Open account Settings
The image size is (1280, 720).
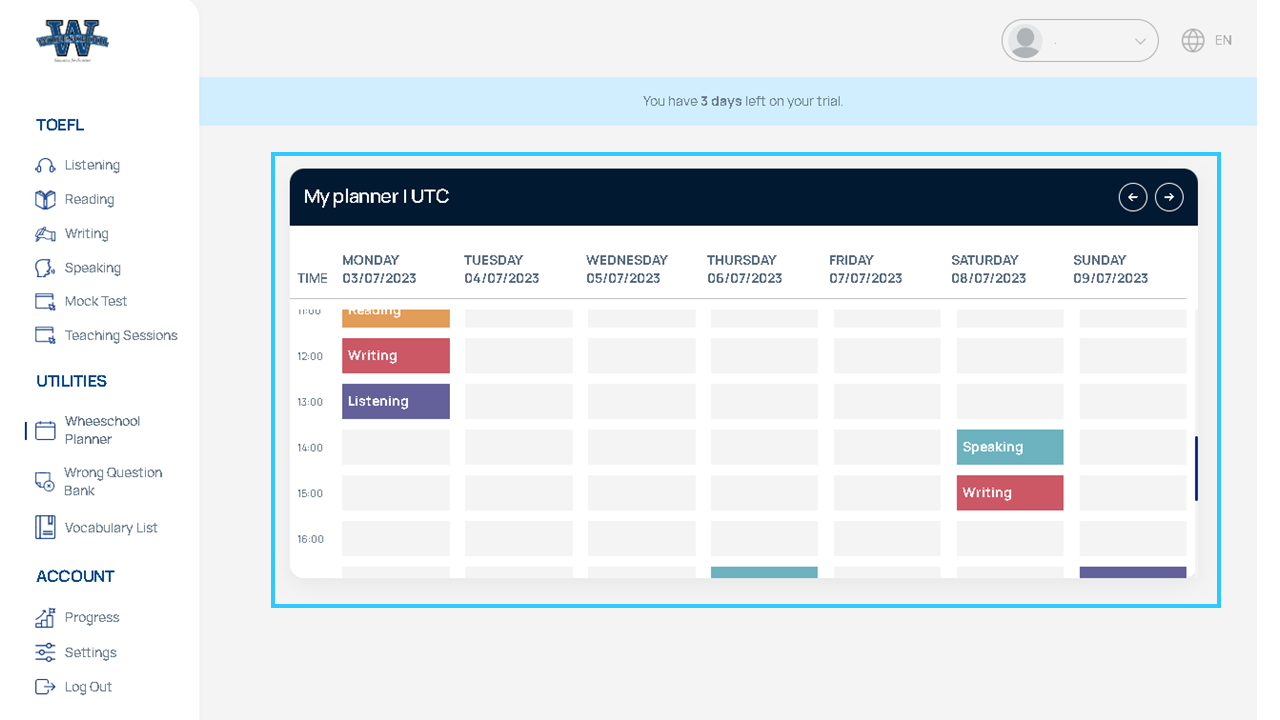(91, 652)
